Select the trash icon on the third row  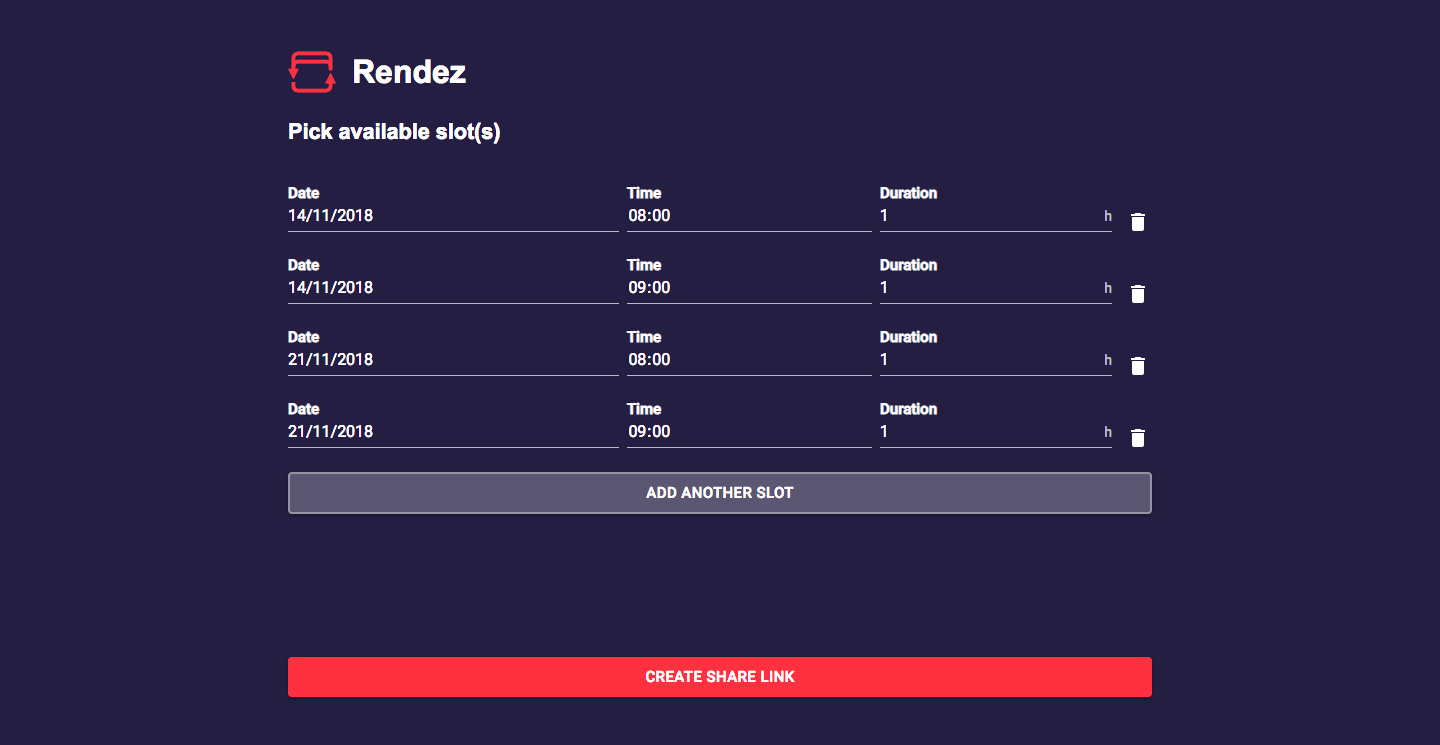point(1137,366)
